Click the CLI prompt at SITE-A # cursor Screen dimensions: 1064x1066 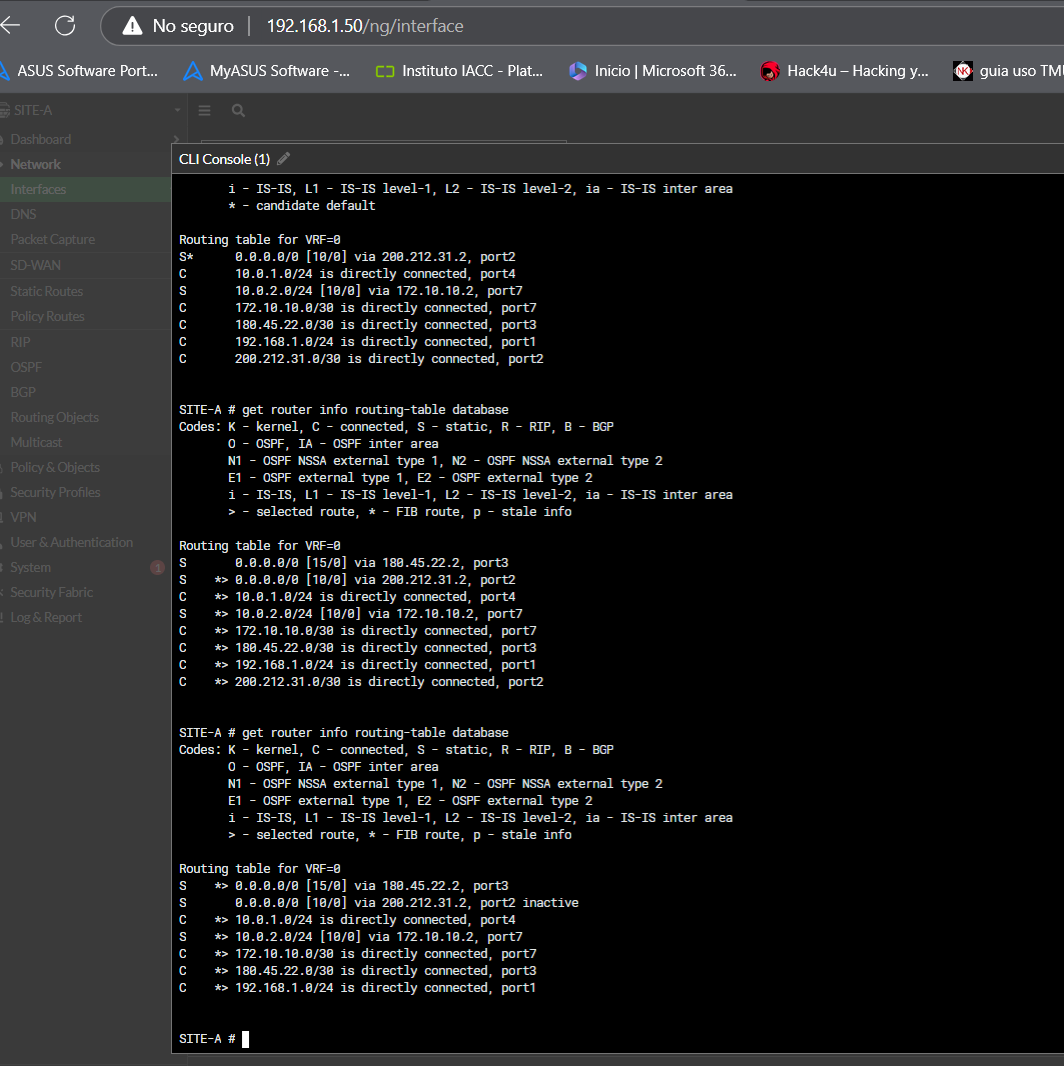click(245, 1039)
